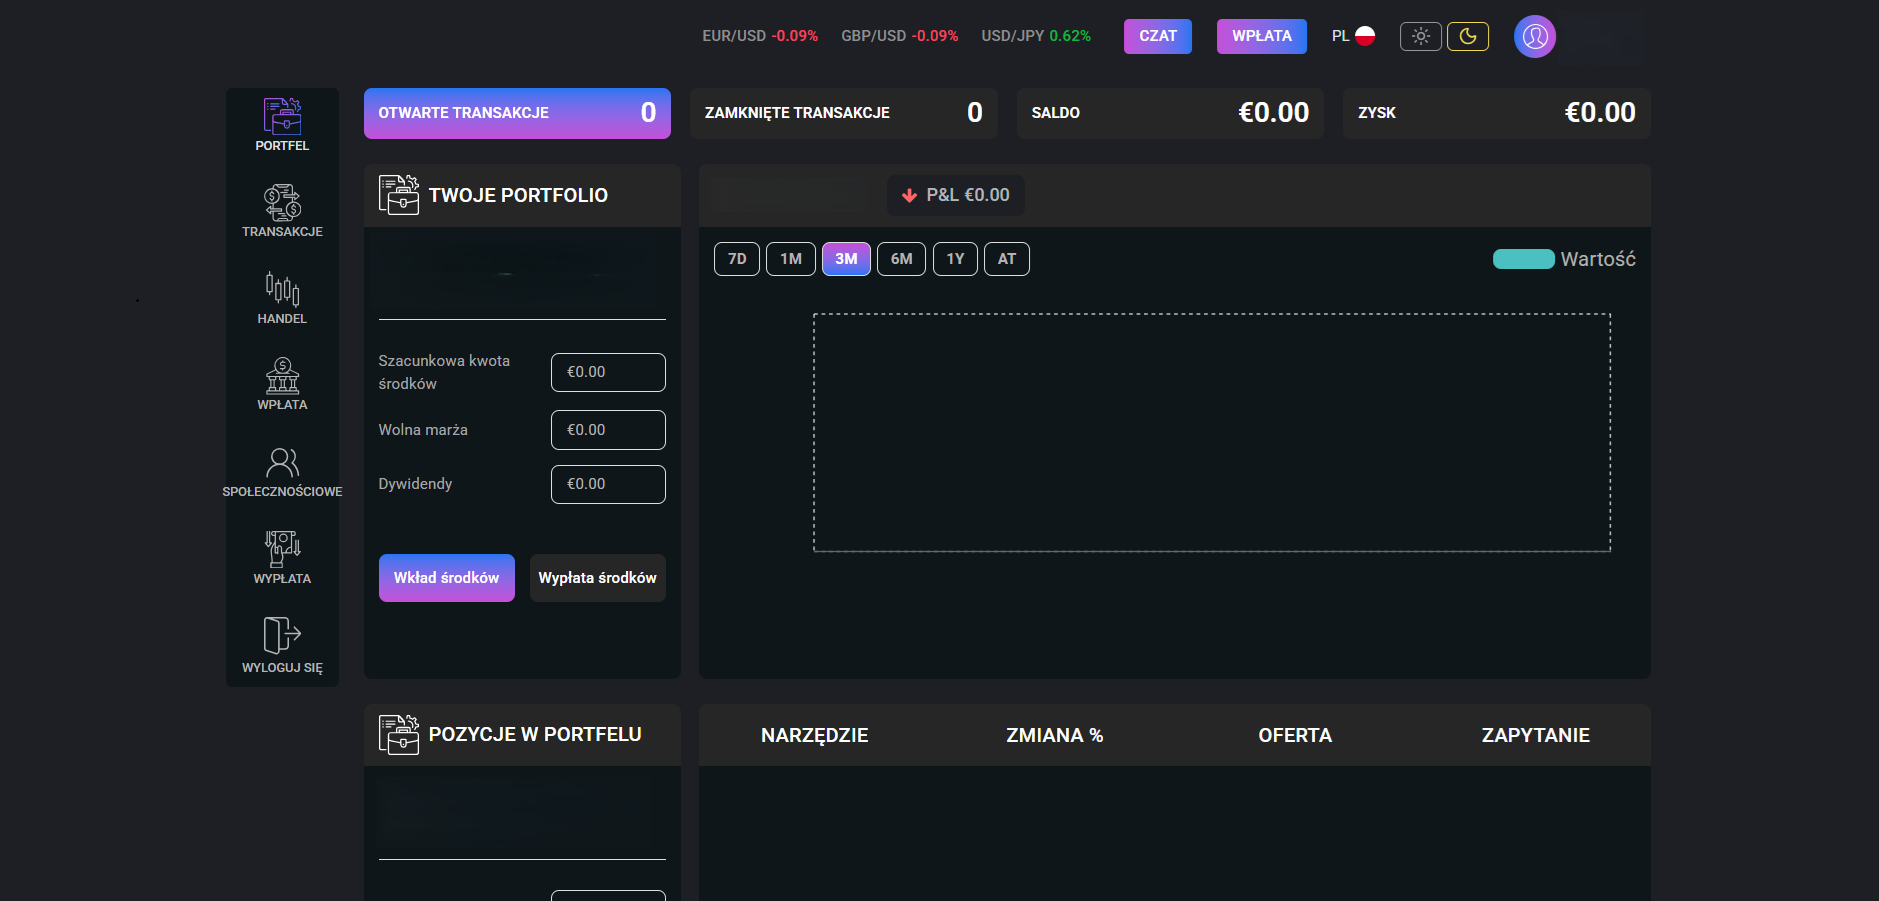1879x901 pixels.
Task: Open the Czat button
Action: (x=1158, y=36)
